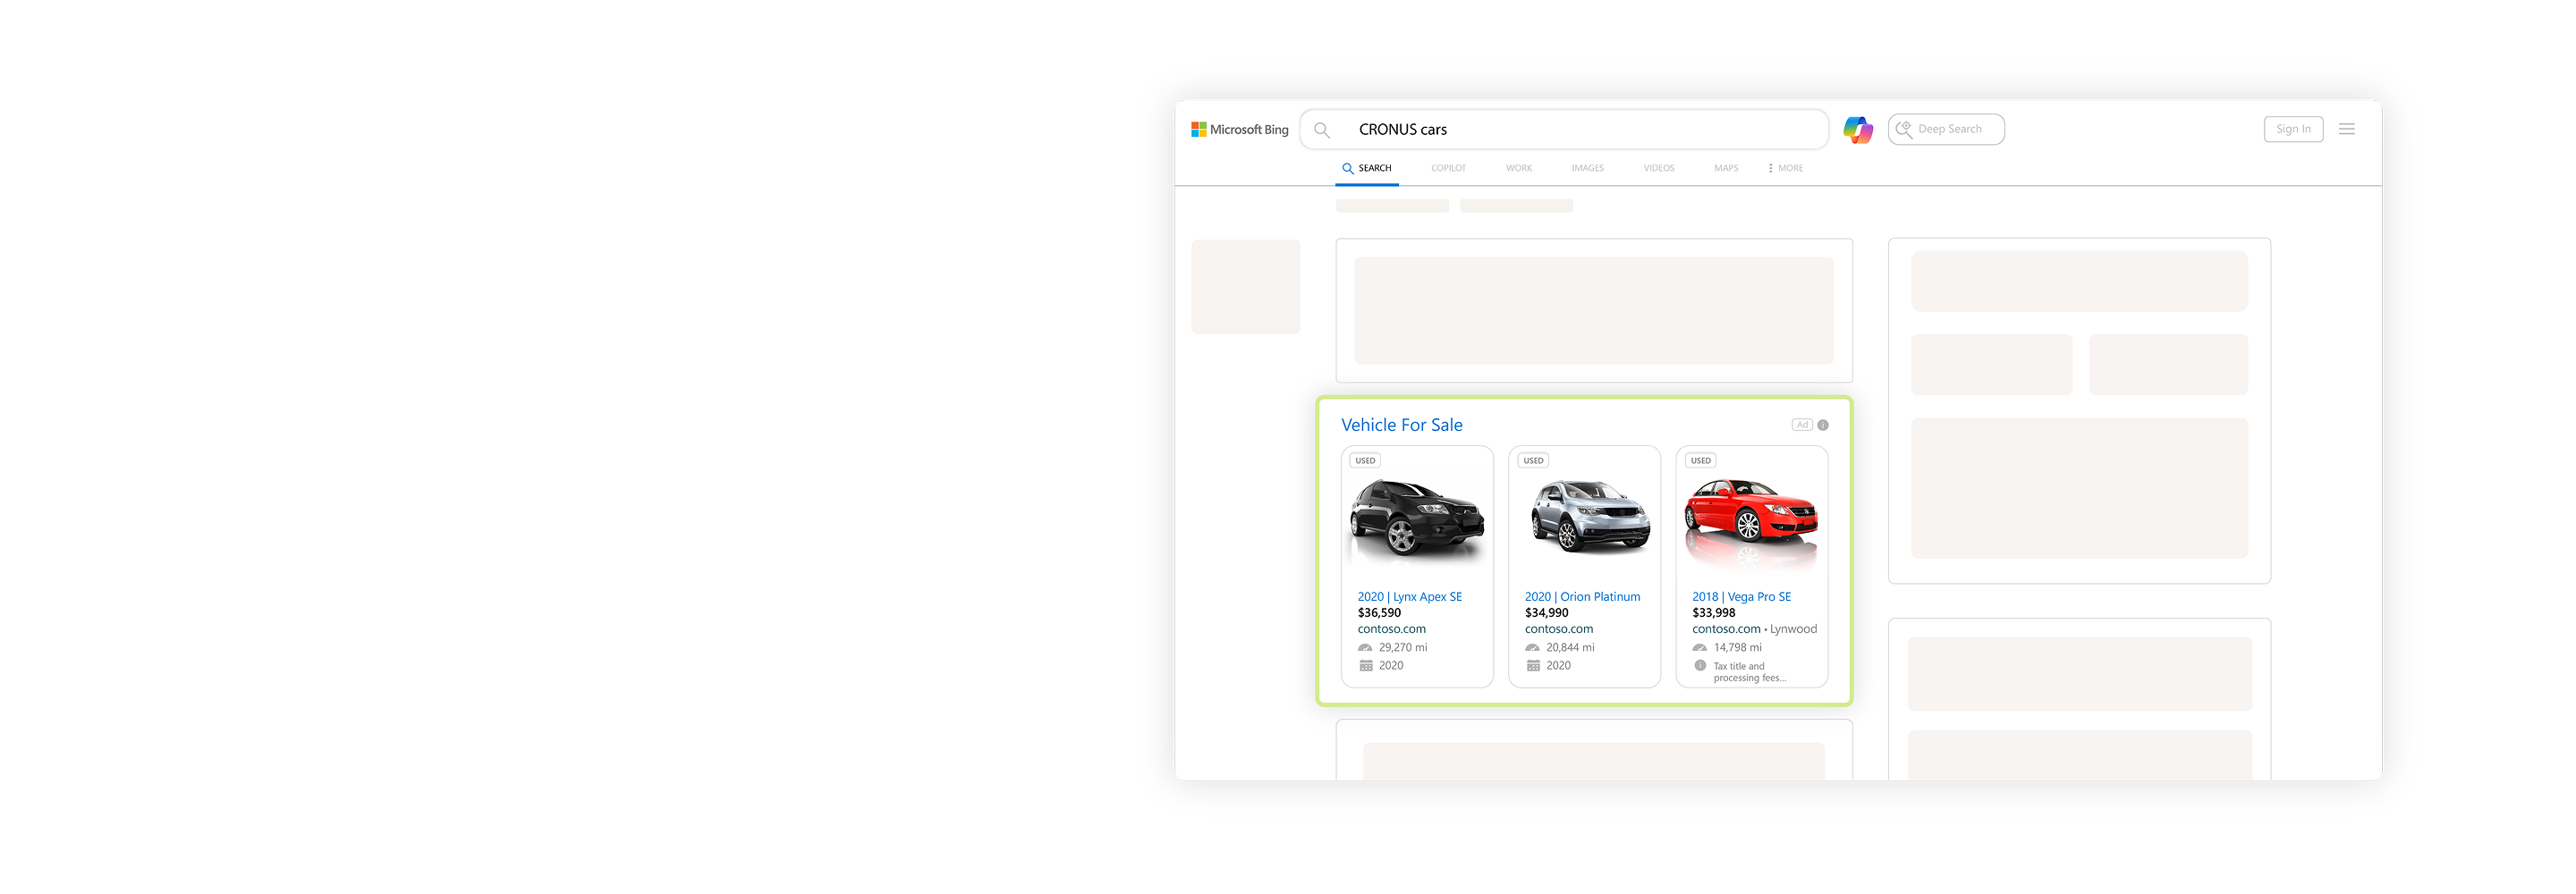Click the info icon beside Tax title
2576x894 pixels.
1700,666
